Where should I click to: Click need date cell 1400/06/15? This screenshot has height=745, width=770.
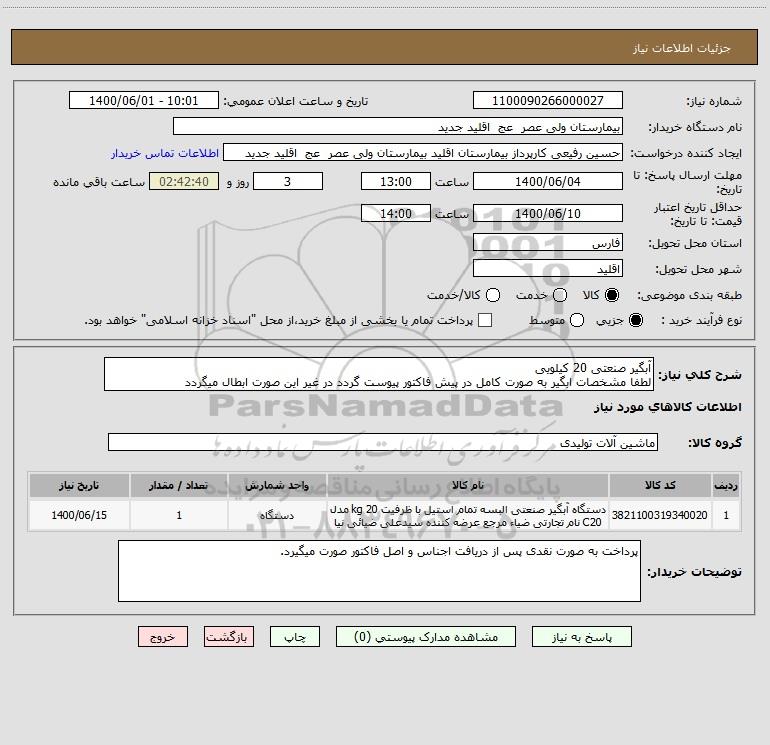79,515
